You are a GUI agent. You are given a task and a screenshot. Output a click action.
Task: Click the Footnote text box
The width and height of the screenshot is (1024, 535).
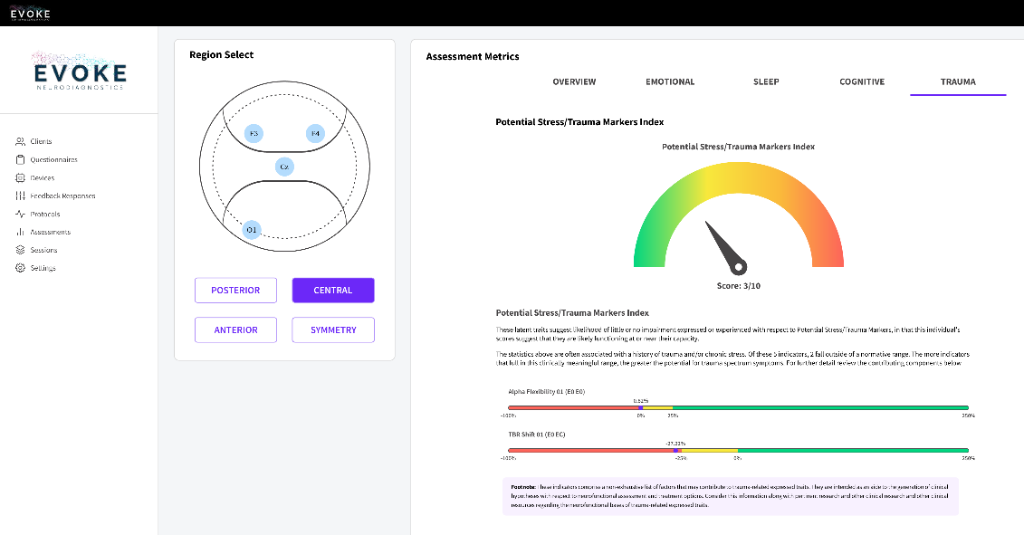point(730,496)
